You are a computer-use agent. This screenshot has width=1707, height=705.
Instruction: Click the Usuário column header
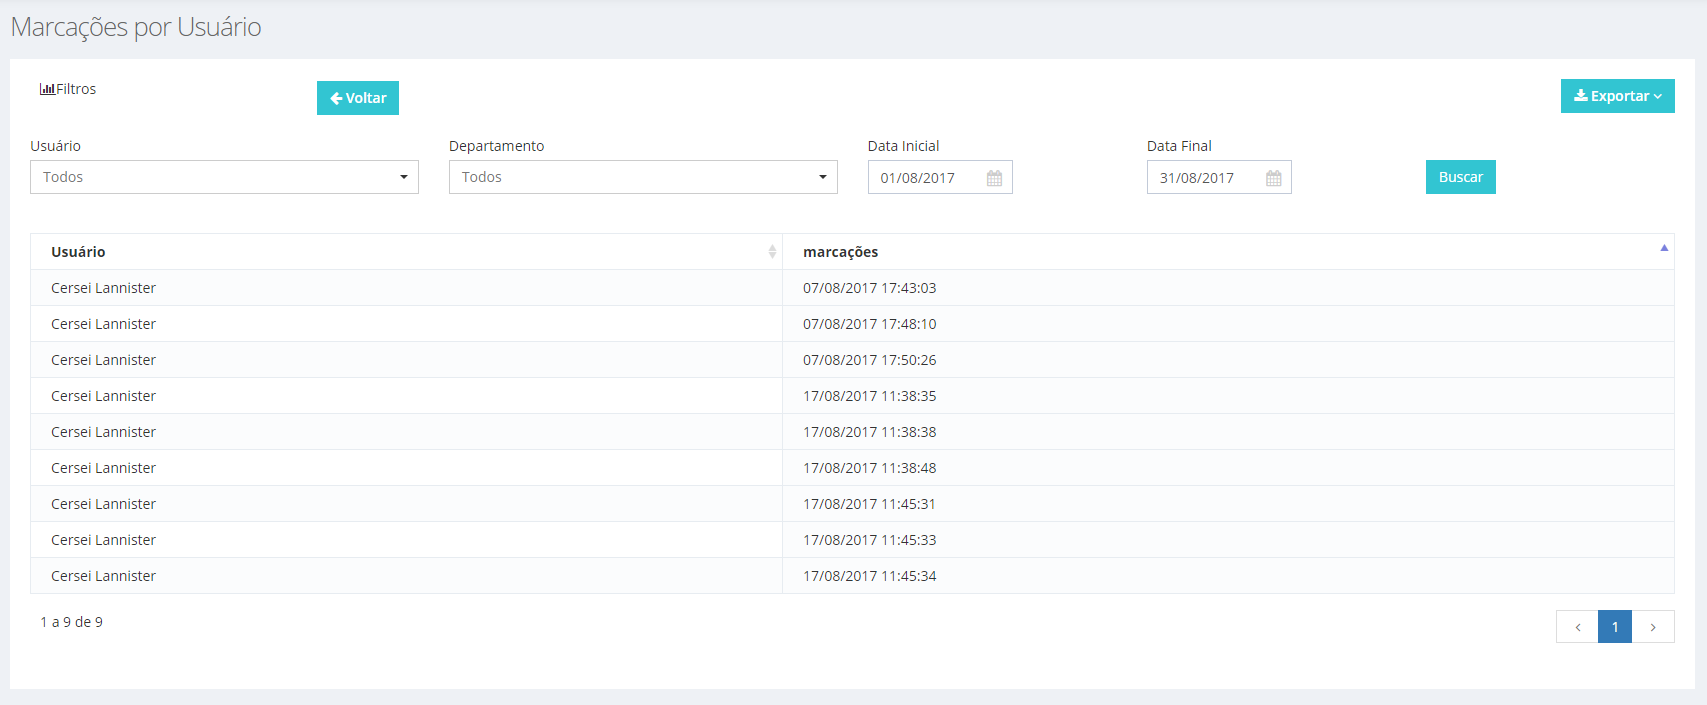point(407,252)
